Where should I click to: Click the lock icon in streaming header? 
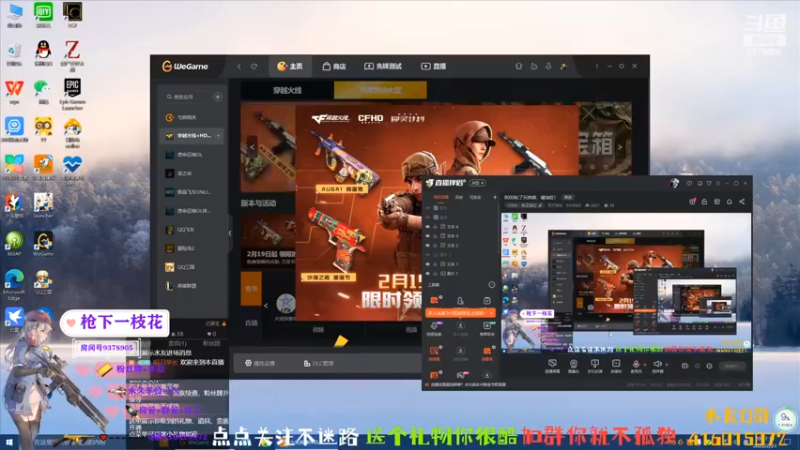pos(704,202)
